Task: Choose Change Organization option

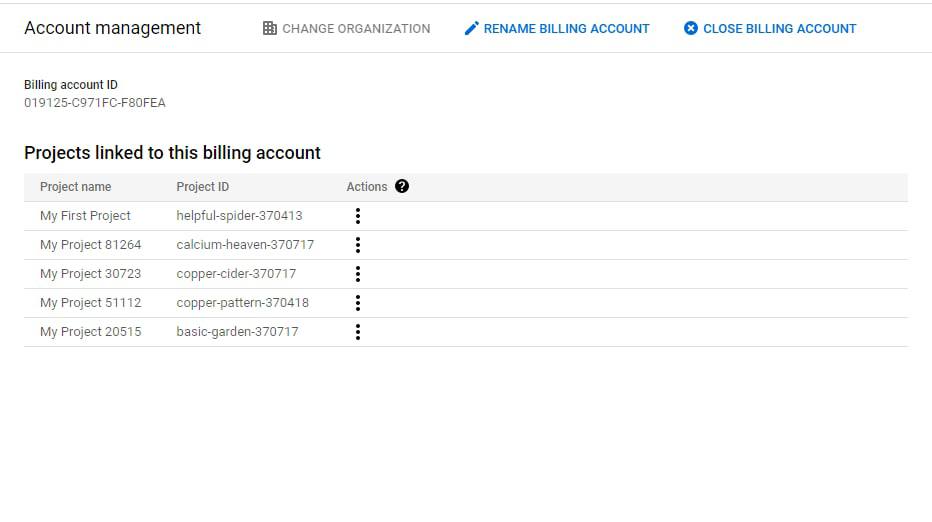Action: (x=347, y=29)
